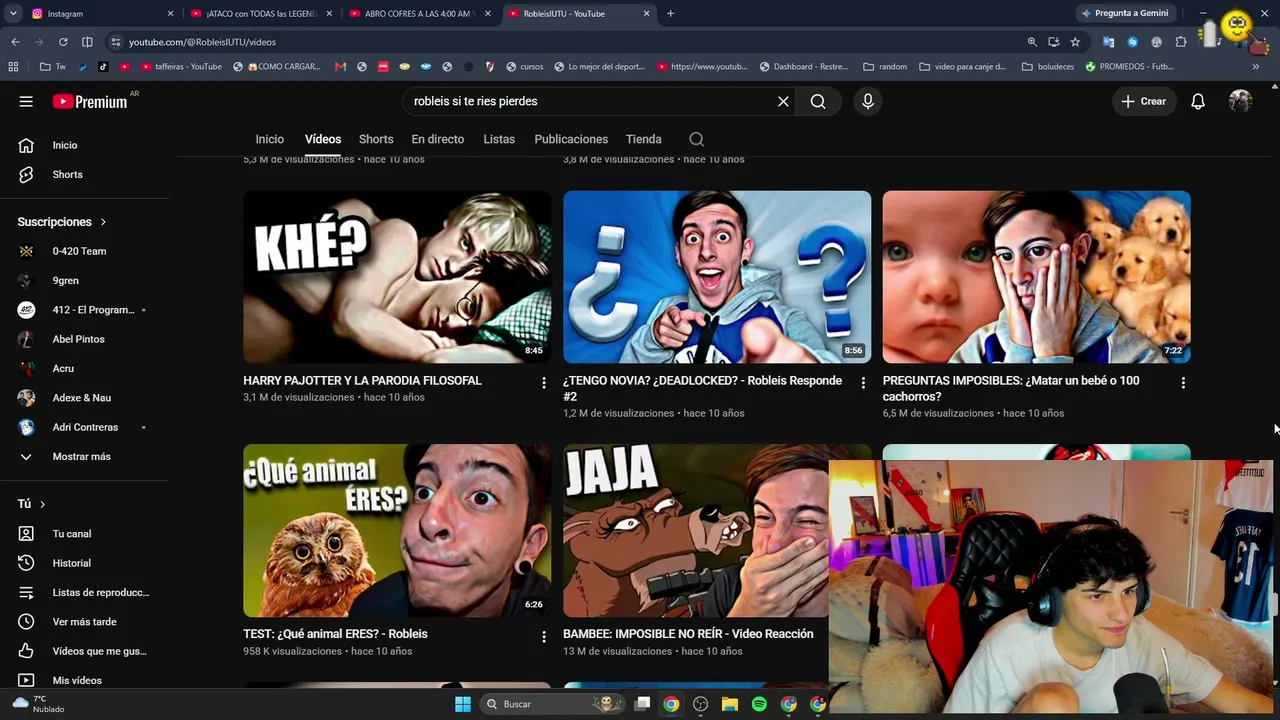
Task: Start voice search with the microphone
Action: [868, 101]
